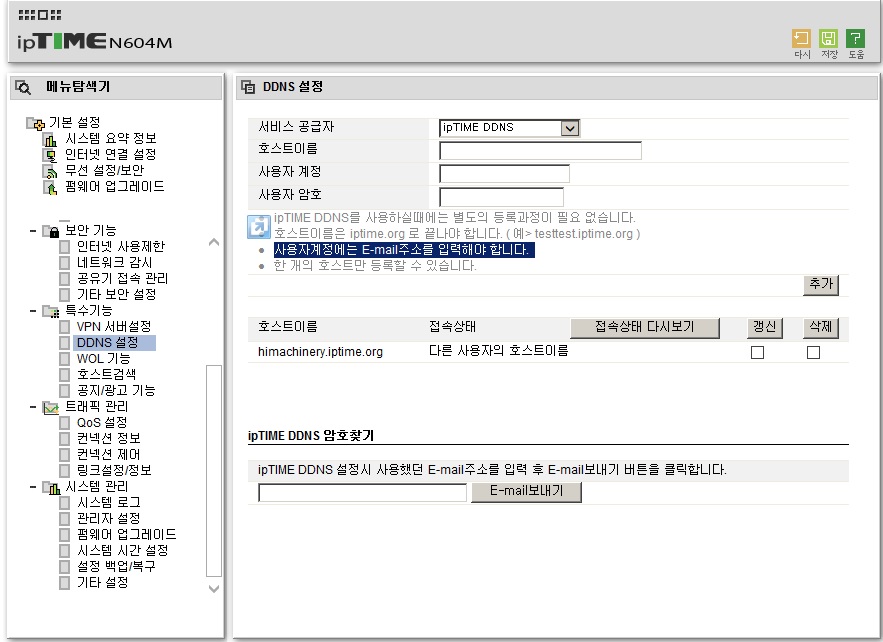
Task: Click the page icon beside 시스템 로그
Action: pos(65,503)
